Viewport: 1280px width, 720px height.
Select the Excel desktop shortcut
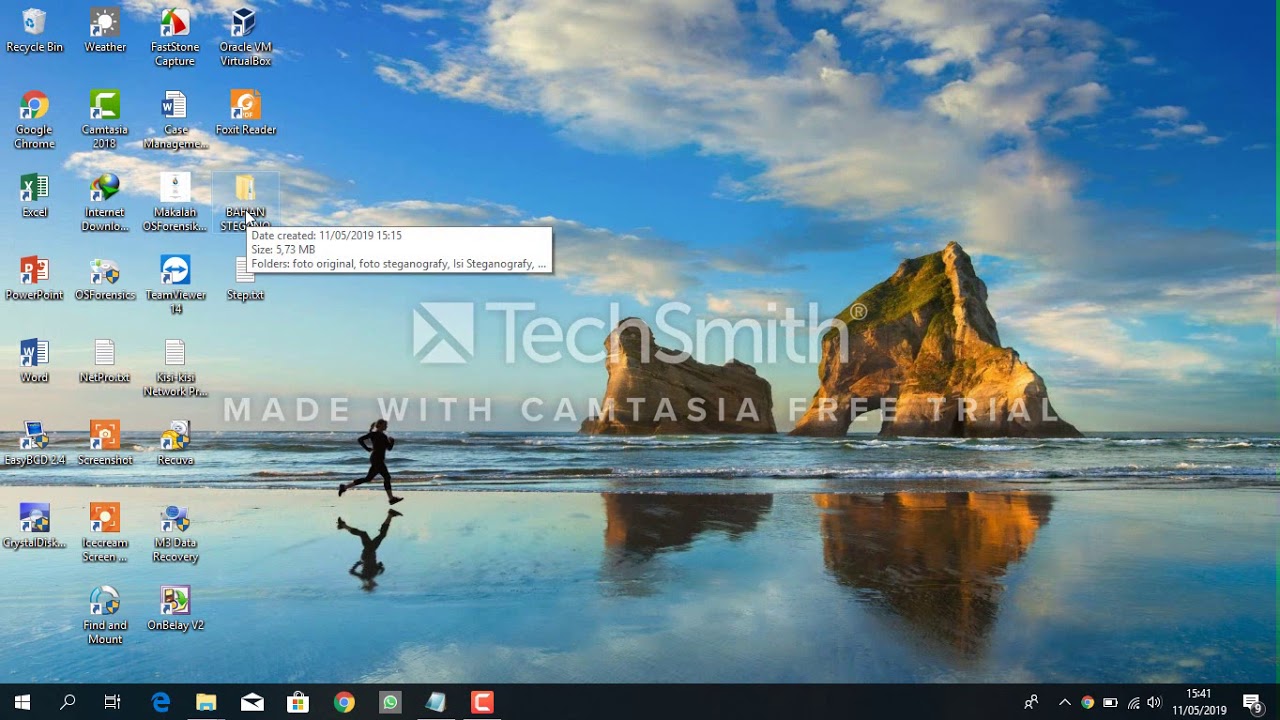34,196
